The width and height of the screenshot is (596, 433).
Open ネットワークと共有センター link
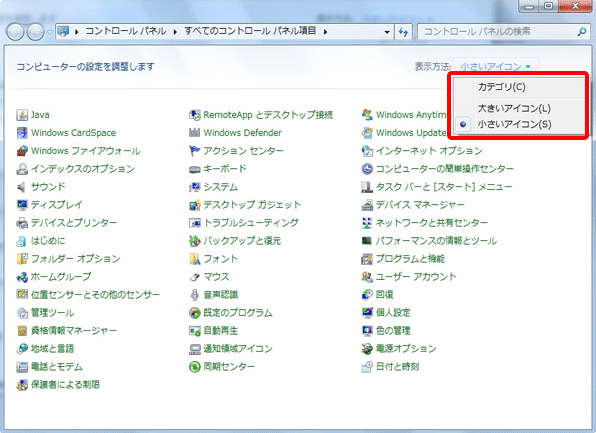[431, 223]
